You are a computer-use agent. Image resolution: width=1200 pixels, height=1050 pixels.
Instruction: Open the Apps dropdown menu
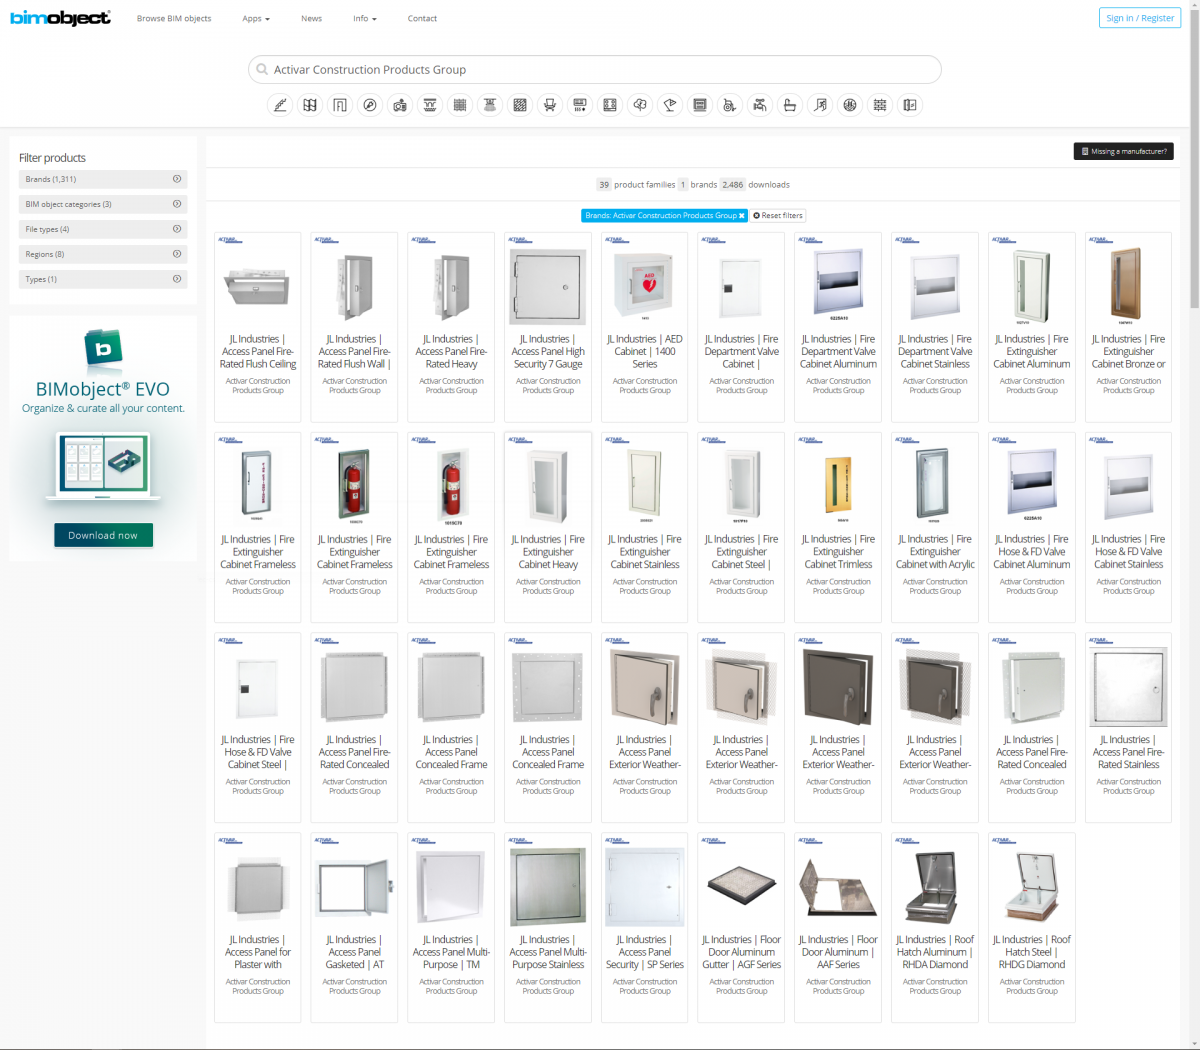255,18
